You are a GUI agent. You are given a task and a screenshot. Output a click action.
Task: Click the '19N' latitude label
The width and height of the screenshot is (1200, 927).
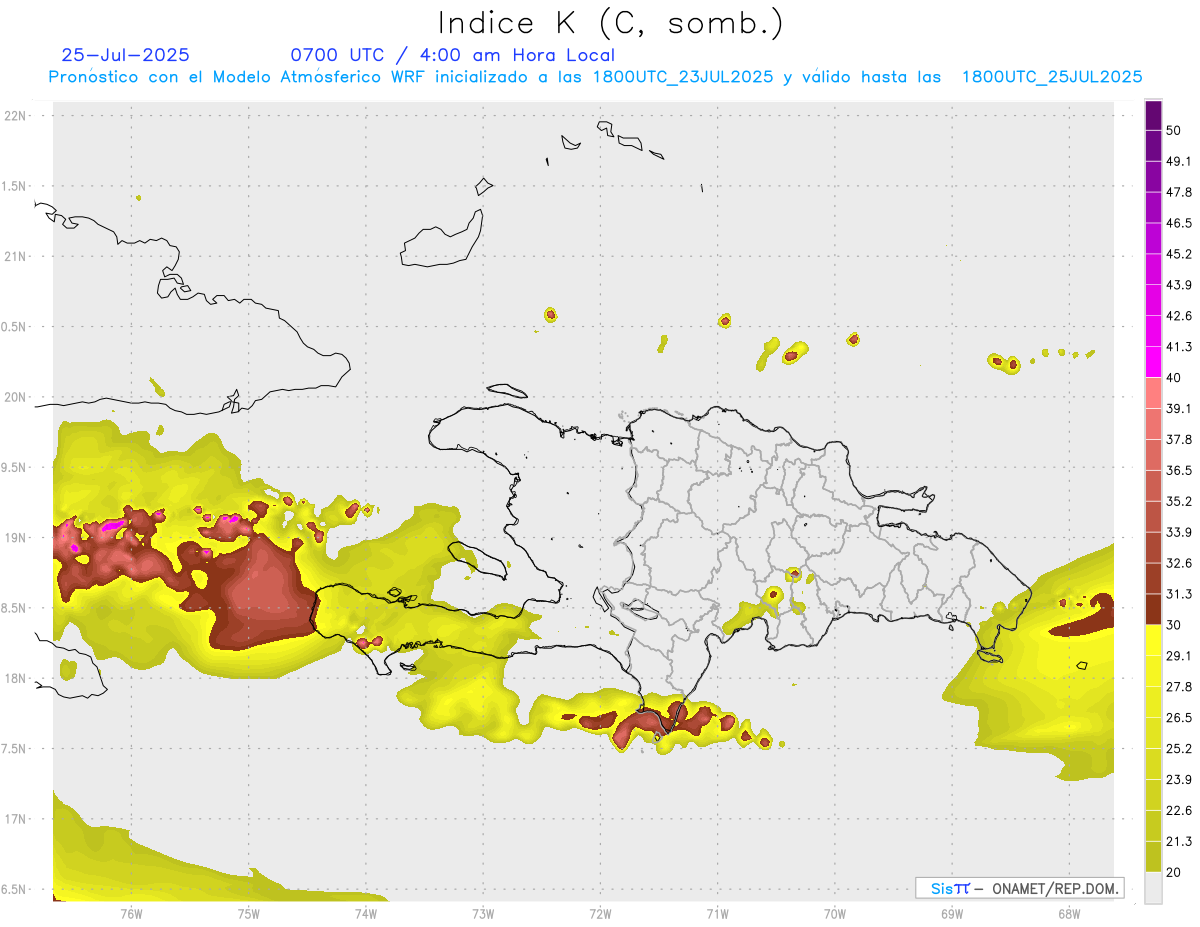click(15, 537)
